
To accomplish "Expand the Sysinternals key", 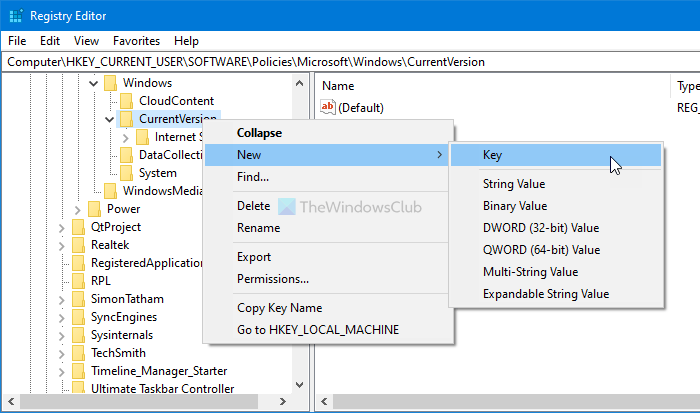I will click(x=62, y=336).
